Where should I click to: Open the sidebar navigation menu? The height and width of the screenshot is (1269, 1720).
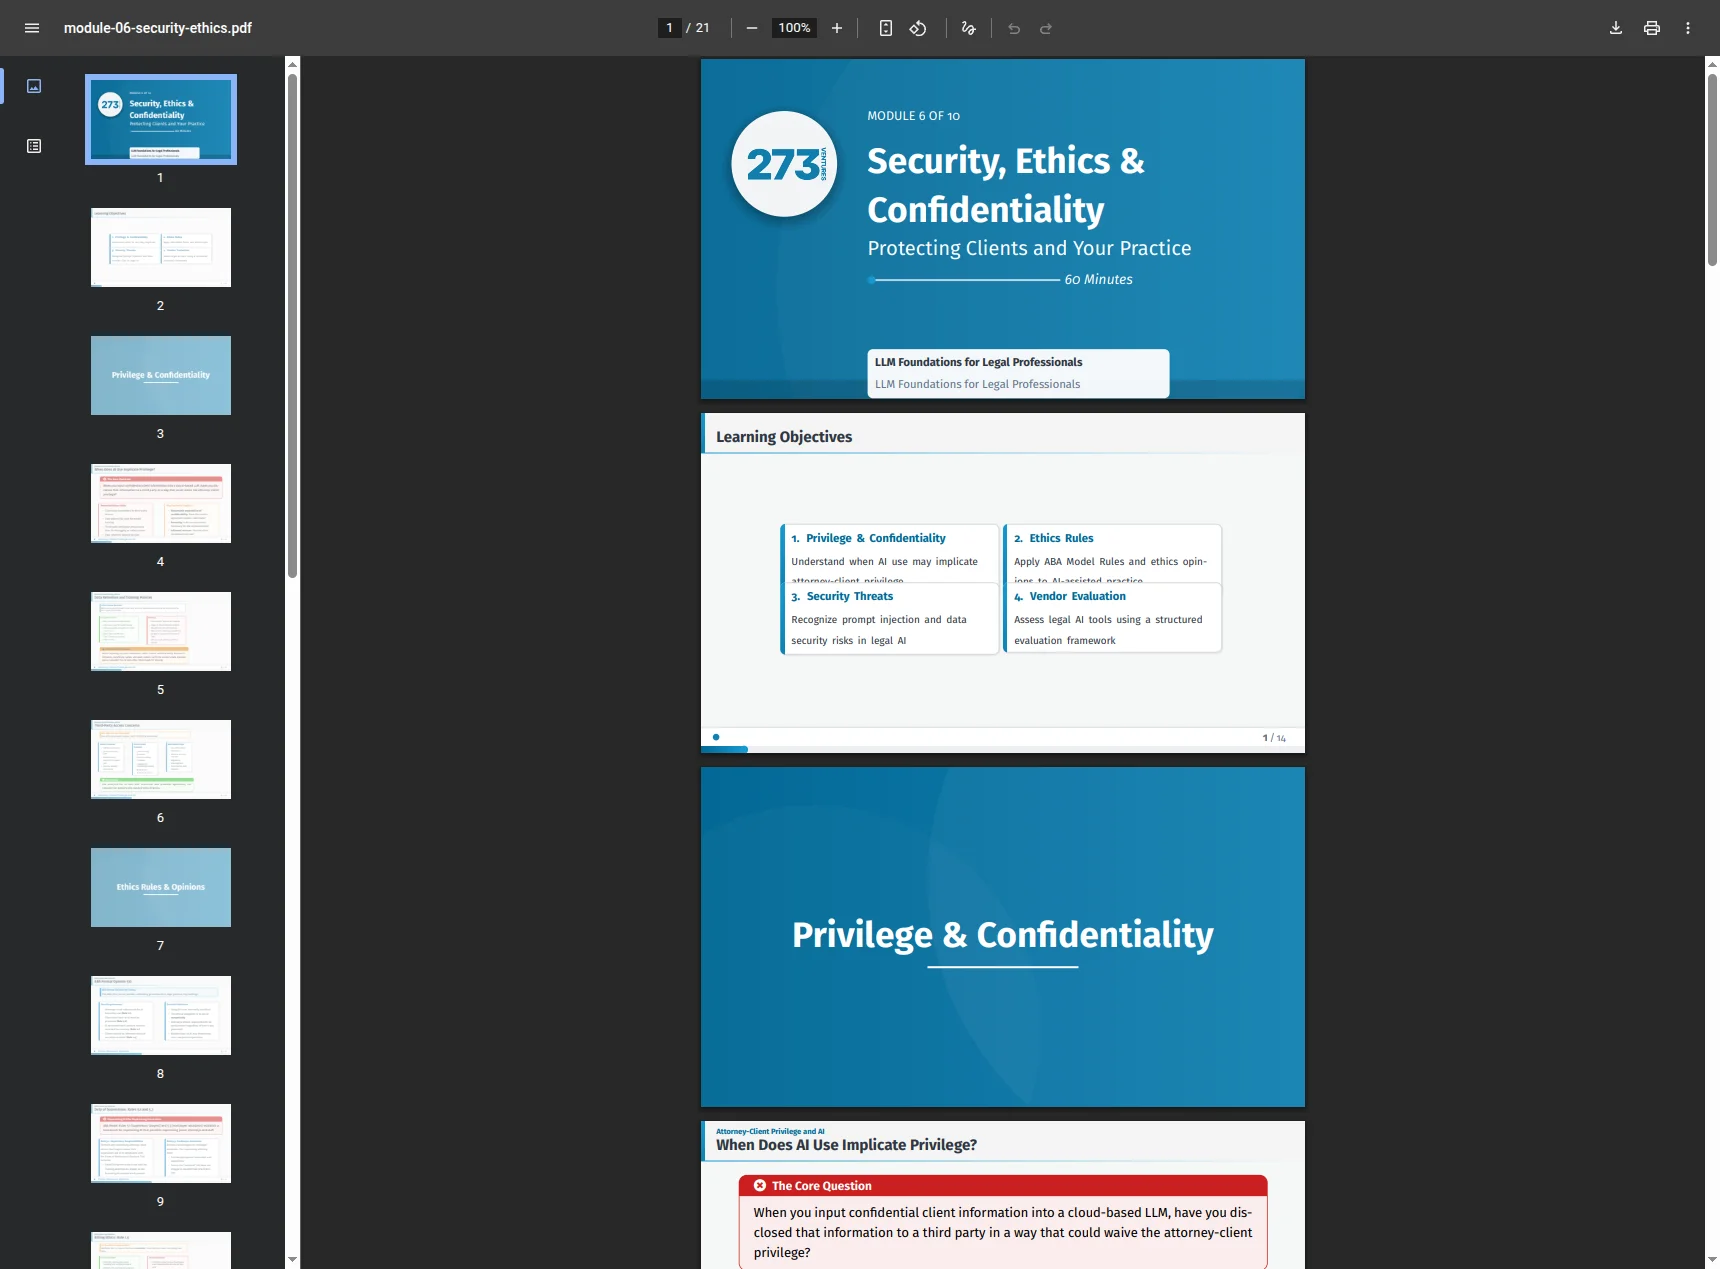(32, 28)
